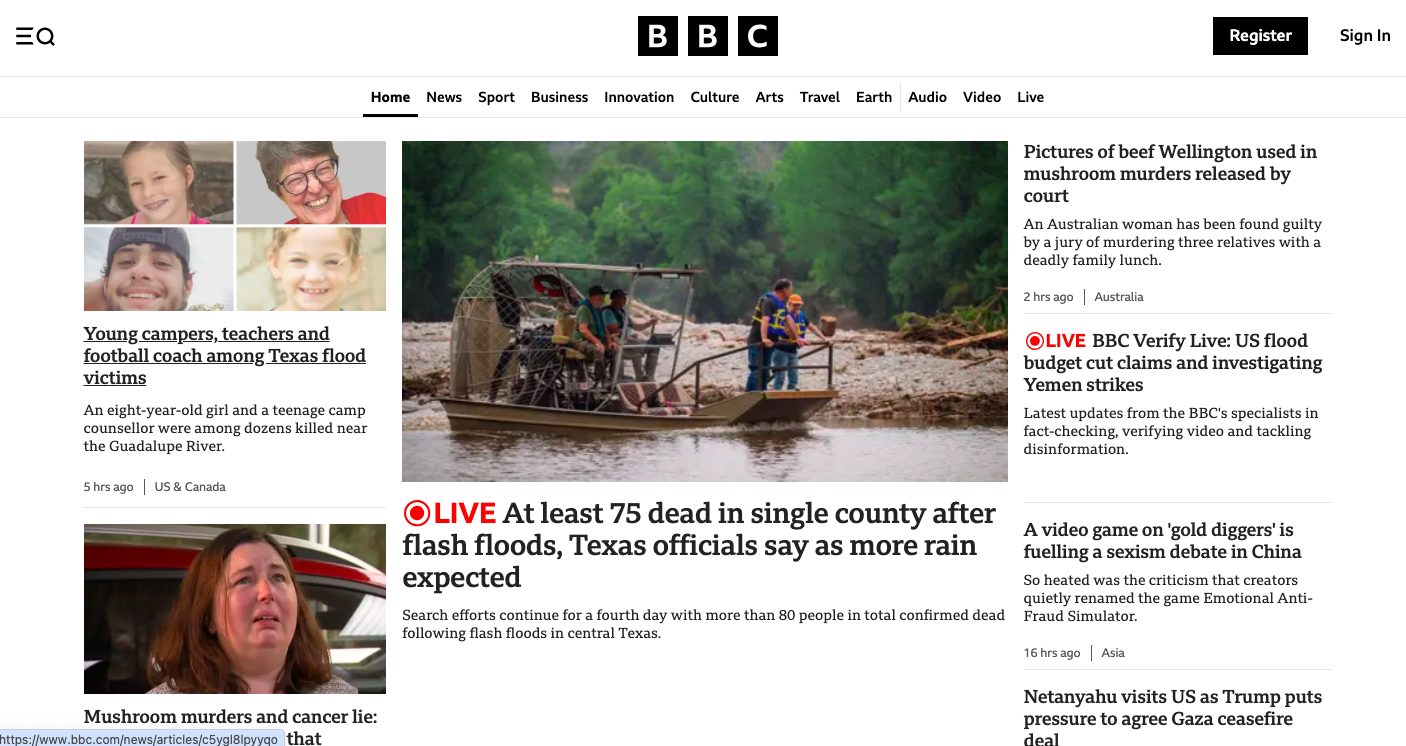Click the Register button
This screenshot has height=746, width=1406.
[1260, 36]
